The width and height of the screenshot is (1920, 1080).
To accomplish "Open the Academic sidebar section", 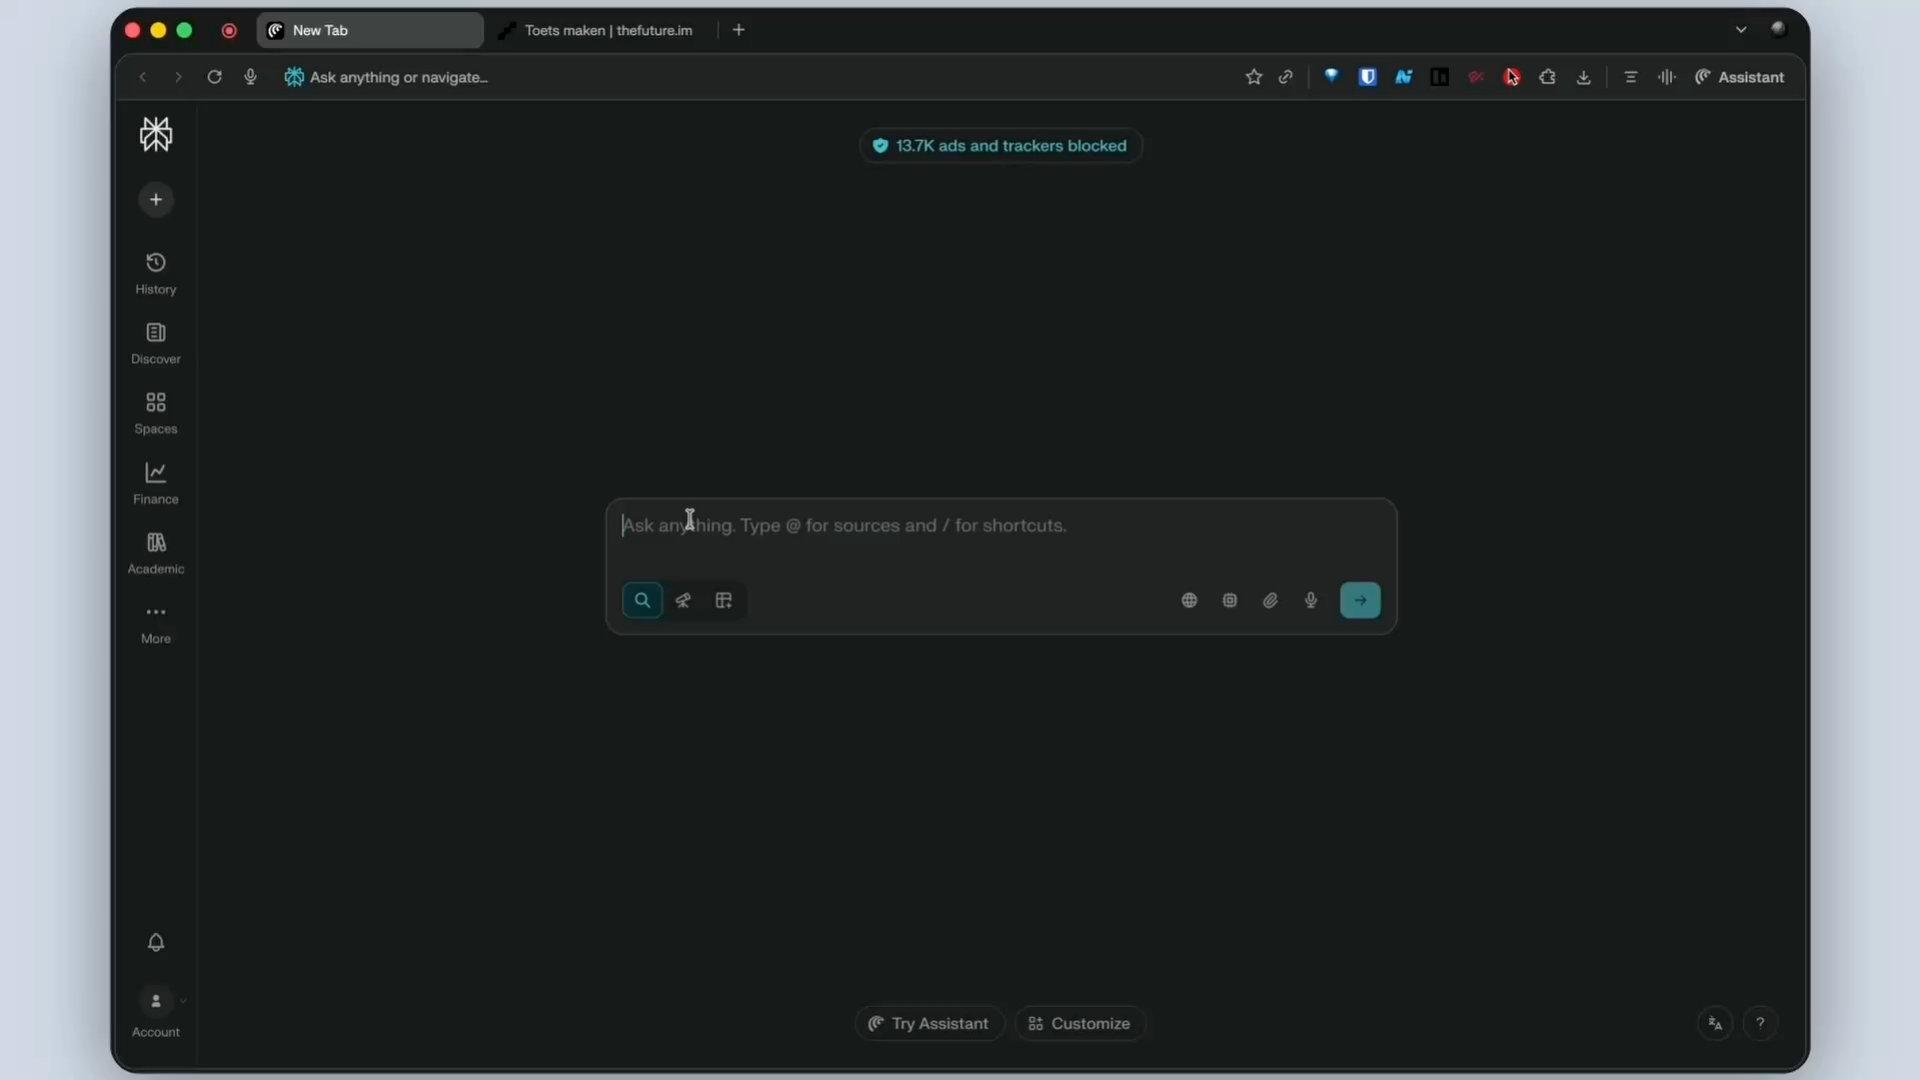I will [x=156, y=553].
